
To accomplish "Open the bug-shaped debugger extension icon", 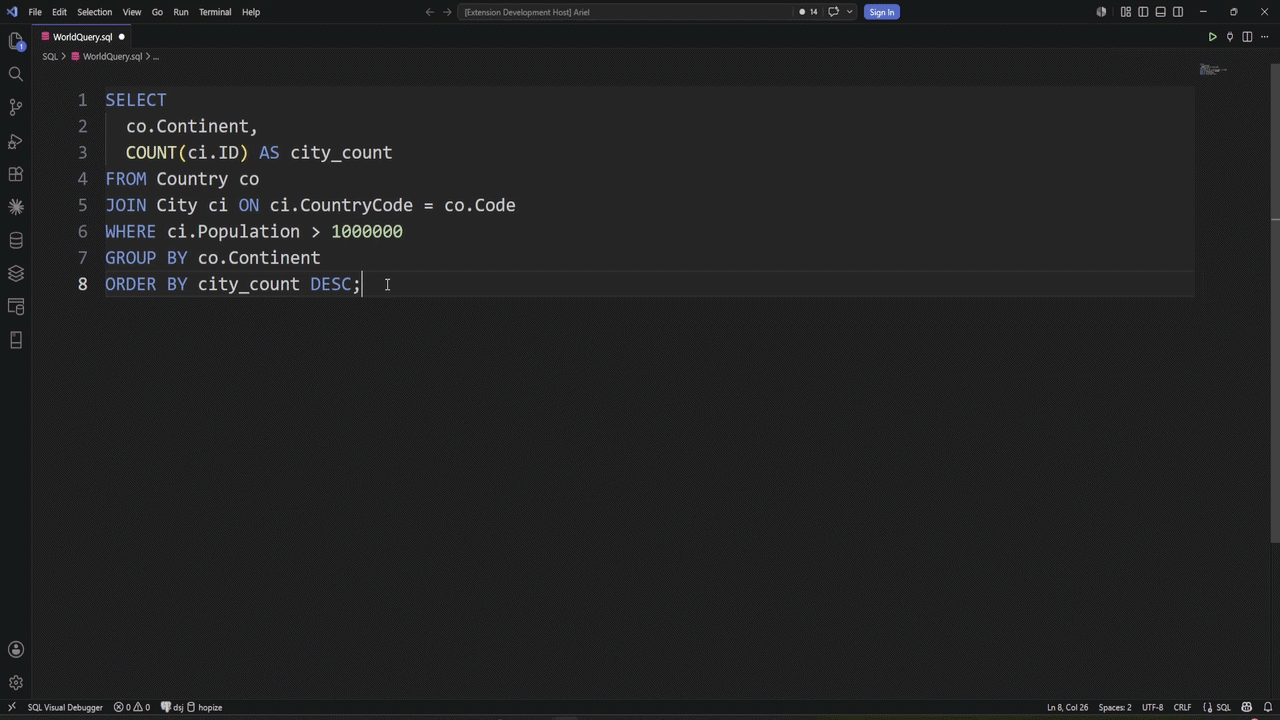I will (16, 207).
